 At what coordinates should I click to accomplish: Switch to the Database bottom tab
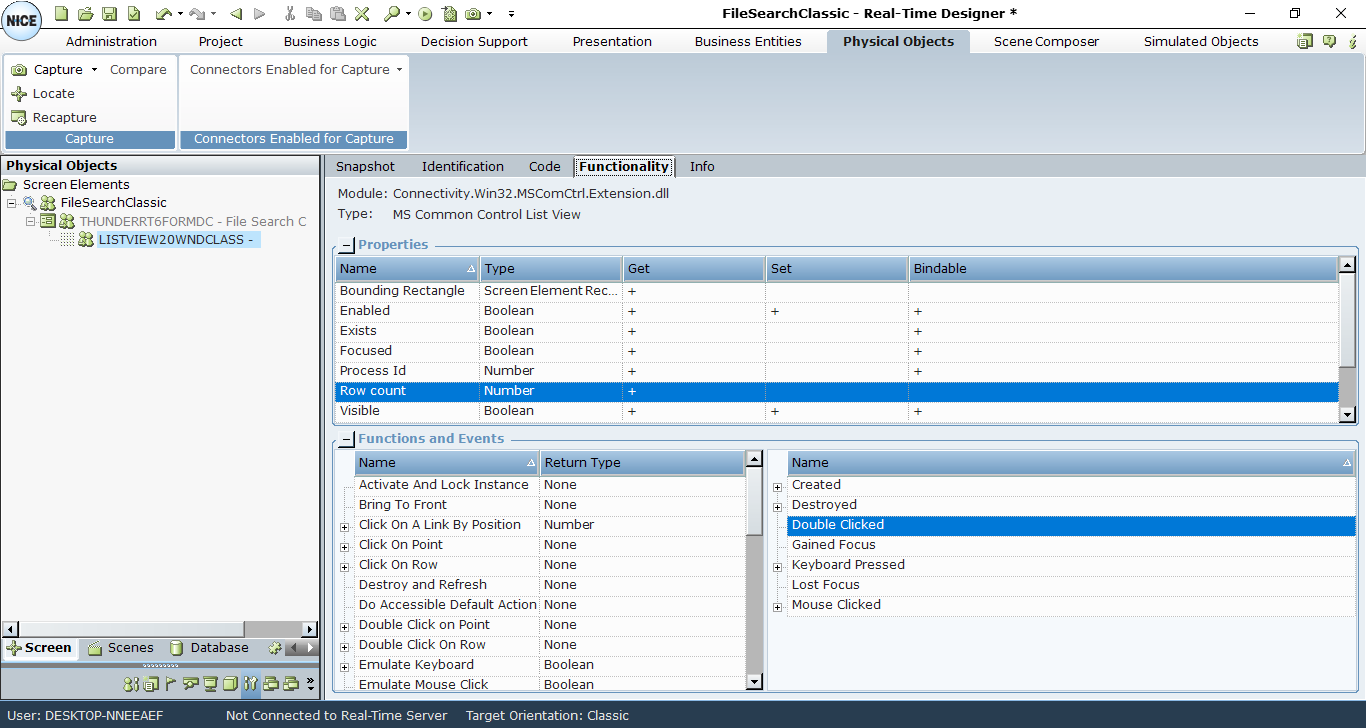tap(210, 648)
